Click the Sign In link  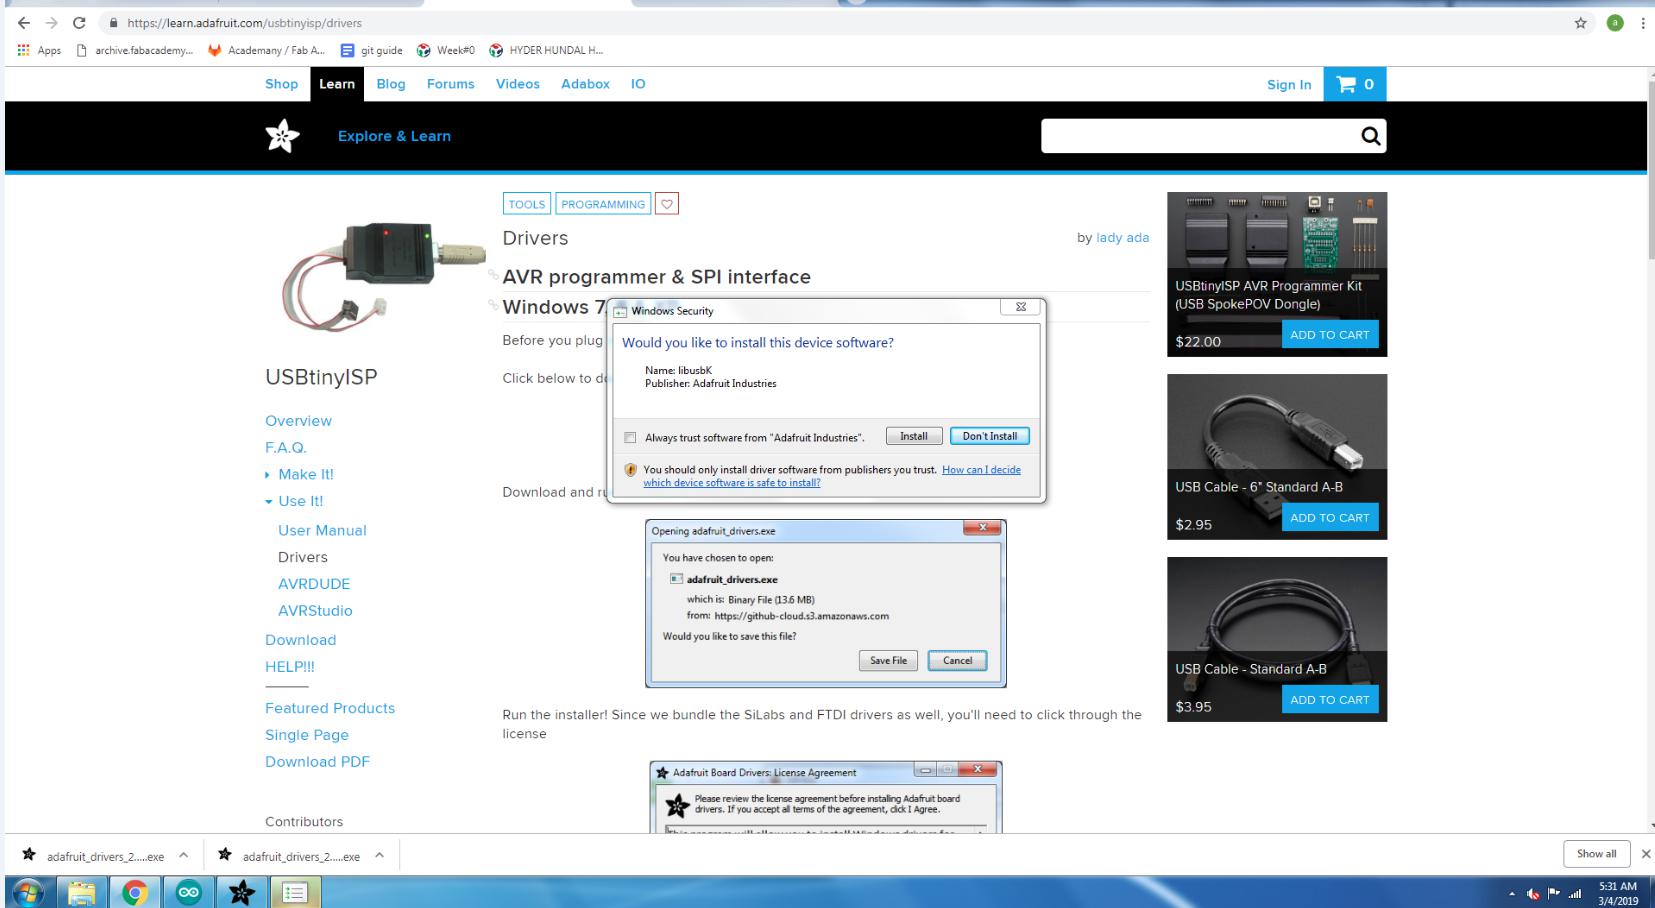tap(1289, 85)
